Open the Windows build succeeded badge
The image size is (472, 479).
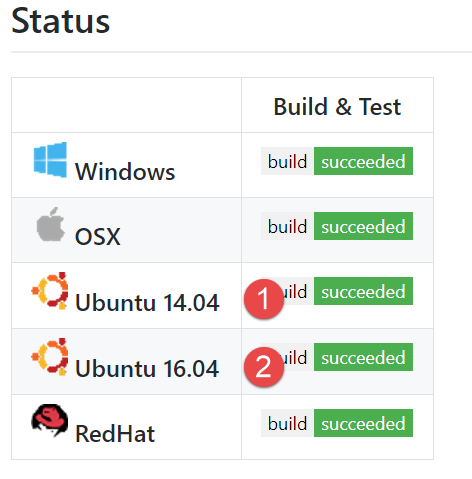tap(337, 161)
